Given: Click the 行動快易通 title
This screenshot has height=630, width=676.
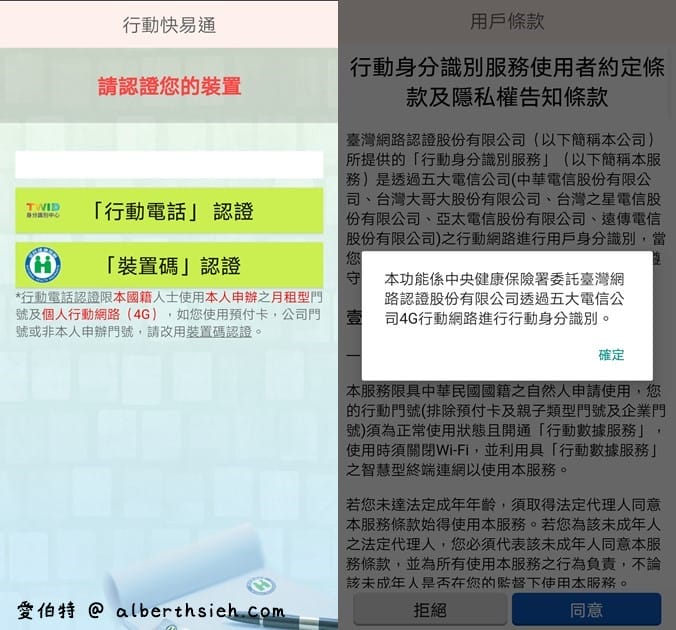Looking at the screenshot, I should tap(169, 25).
